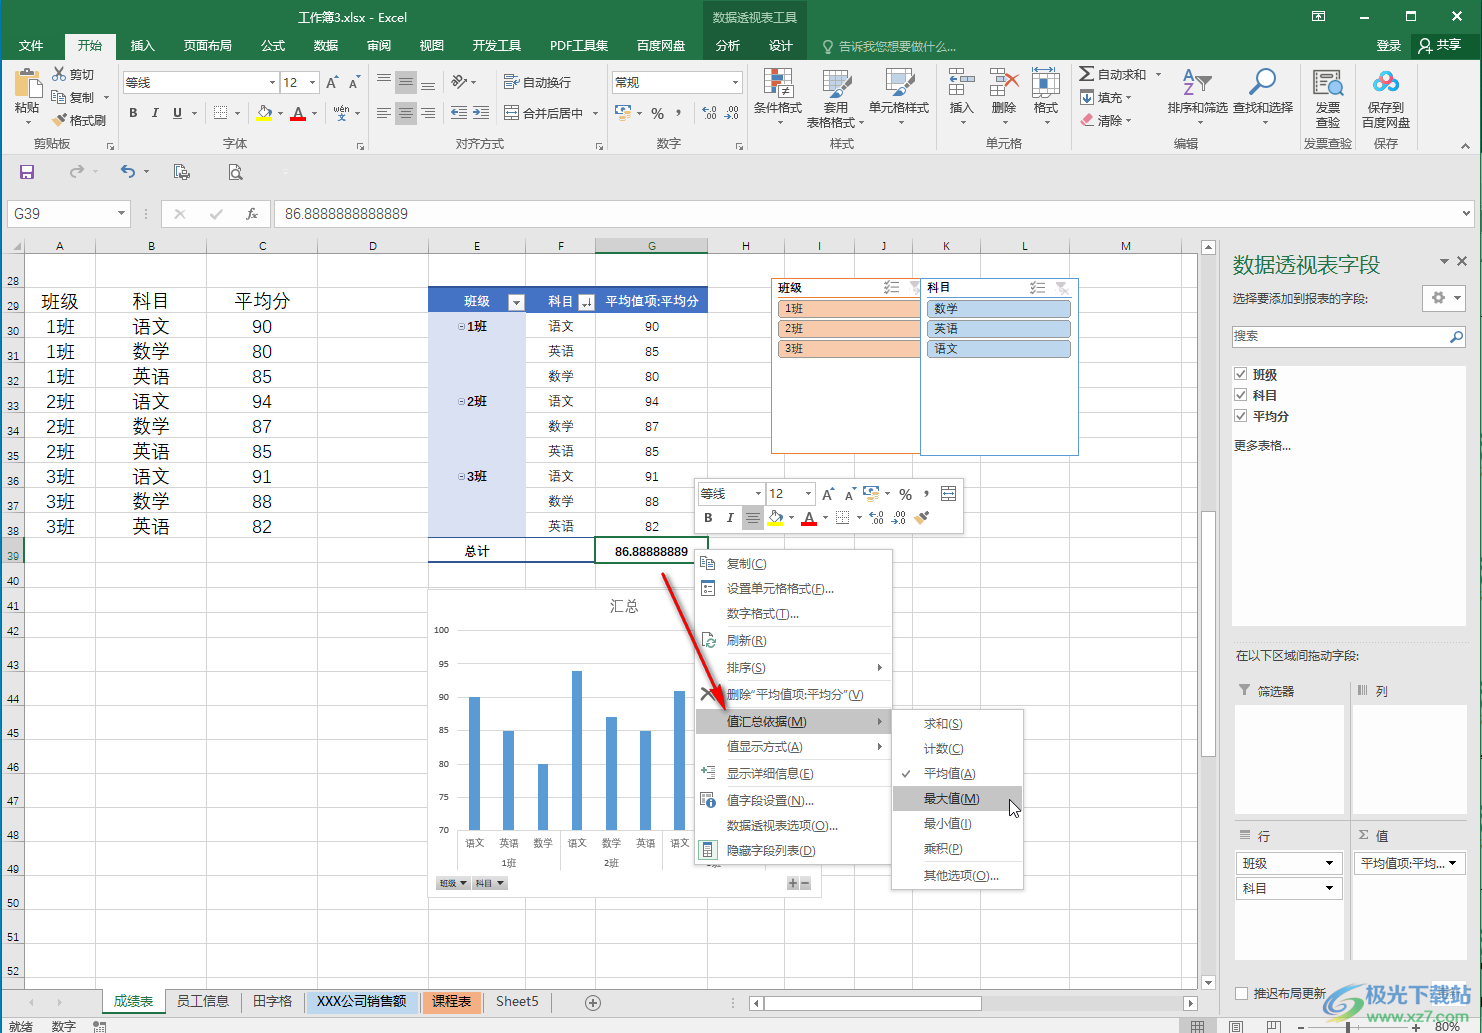Screen dimensions: 1482x1033
Task: Uncheck the 平均分 field checkbox
Action: click(1241, 416)
